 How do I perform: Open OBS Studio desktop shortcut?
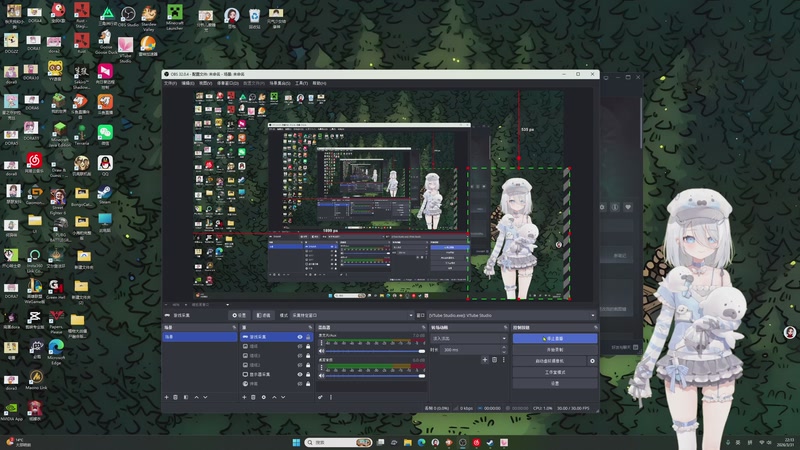[x=128, y=16]
